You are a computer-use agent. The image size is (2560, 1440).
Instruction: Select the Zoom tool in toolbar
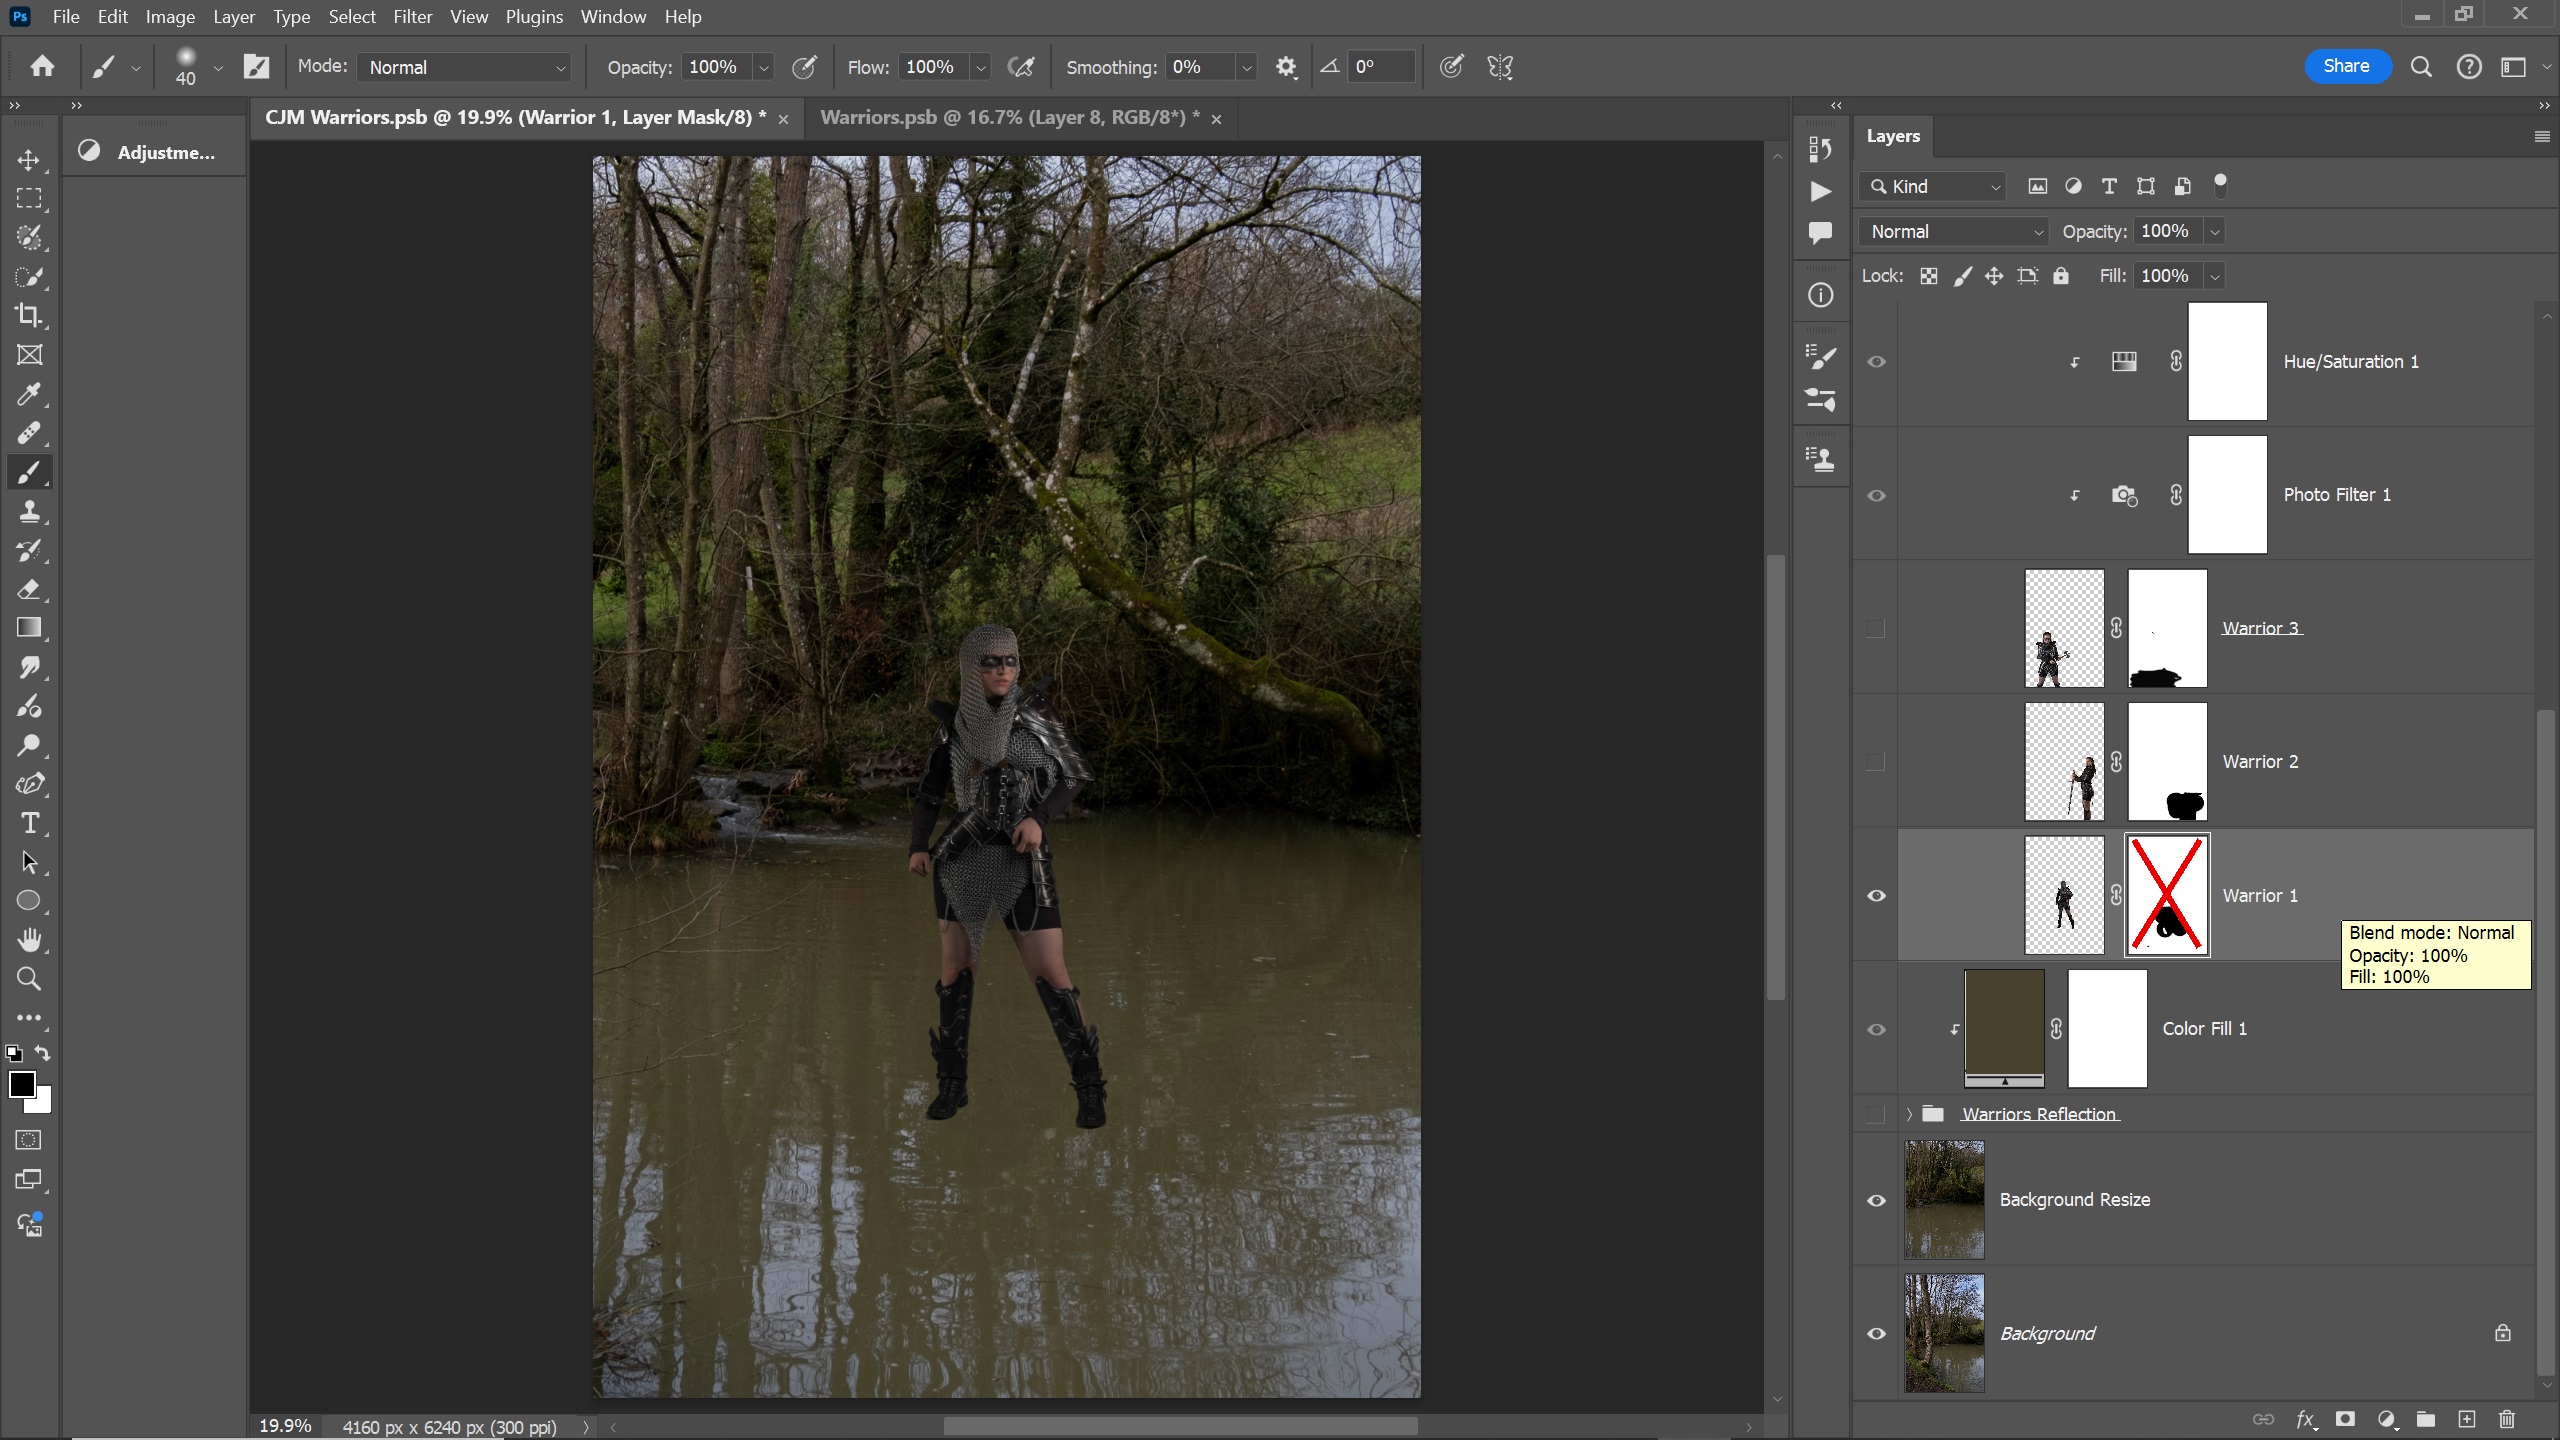coord(29,979)
